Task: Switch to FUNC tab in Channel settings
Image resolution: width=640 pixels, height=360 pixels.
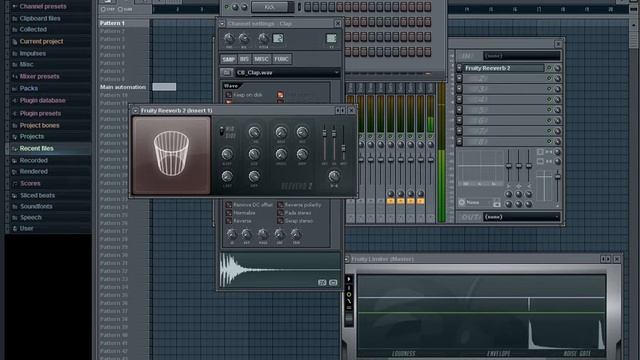Action: click(x=281, y=59)
